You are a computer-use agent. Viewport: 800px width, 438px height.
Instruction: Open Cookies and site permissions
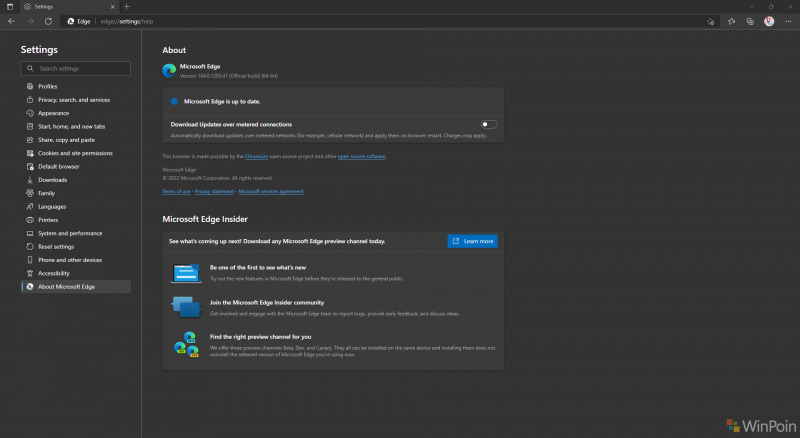(x=76, y=153)
